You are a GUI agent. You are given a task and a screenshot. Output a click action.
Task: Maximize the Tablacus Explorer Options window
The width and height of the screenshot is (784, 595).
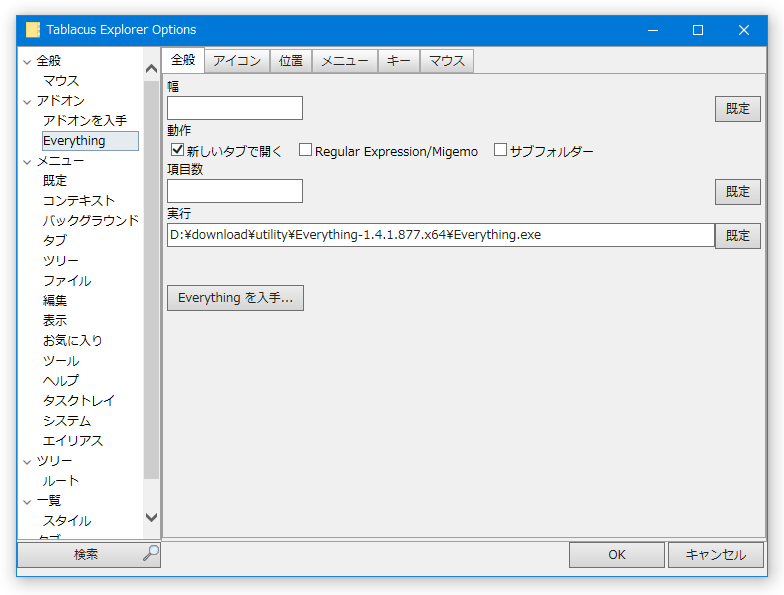click(698, 30)
